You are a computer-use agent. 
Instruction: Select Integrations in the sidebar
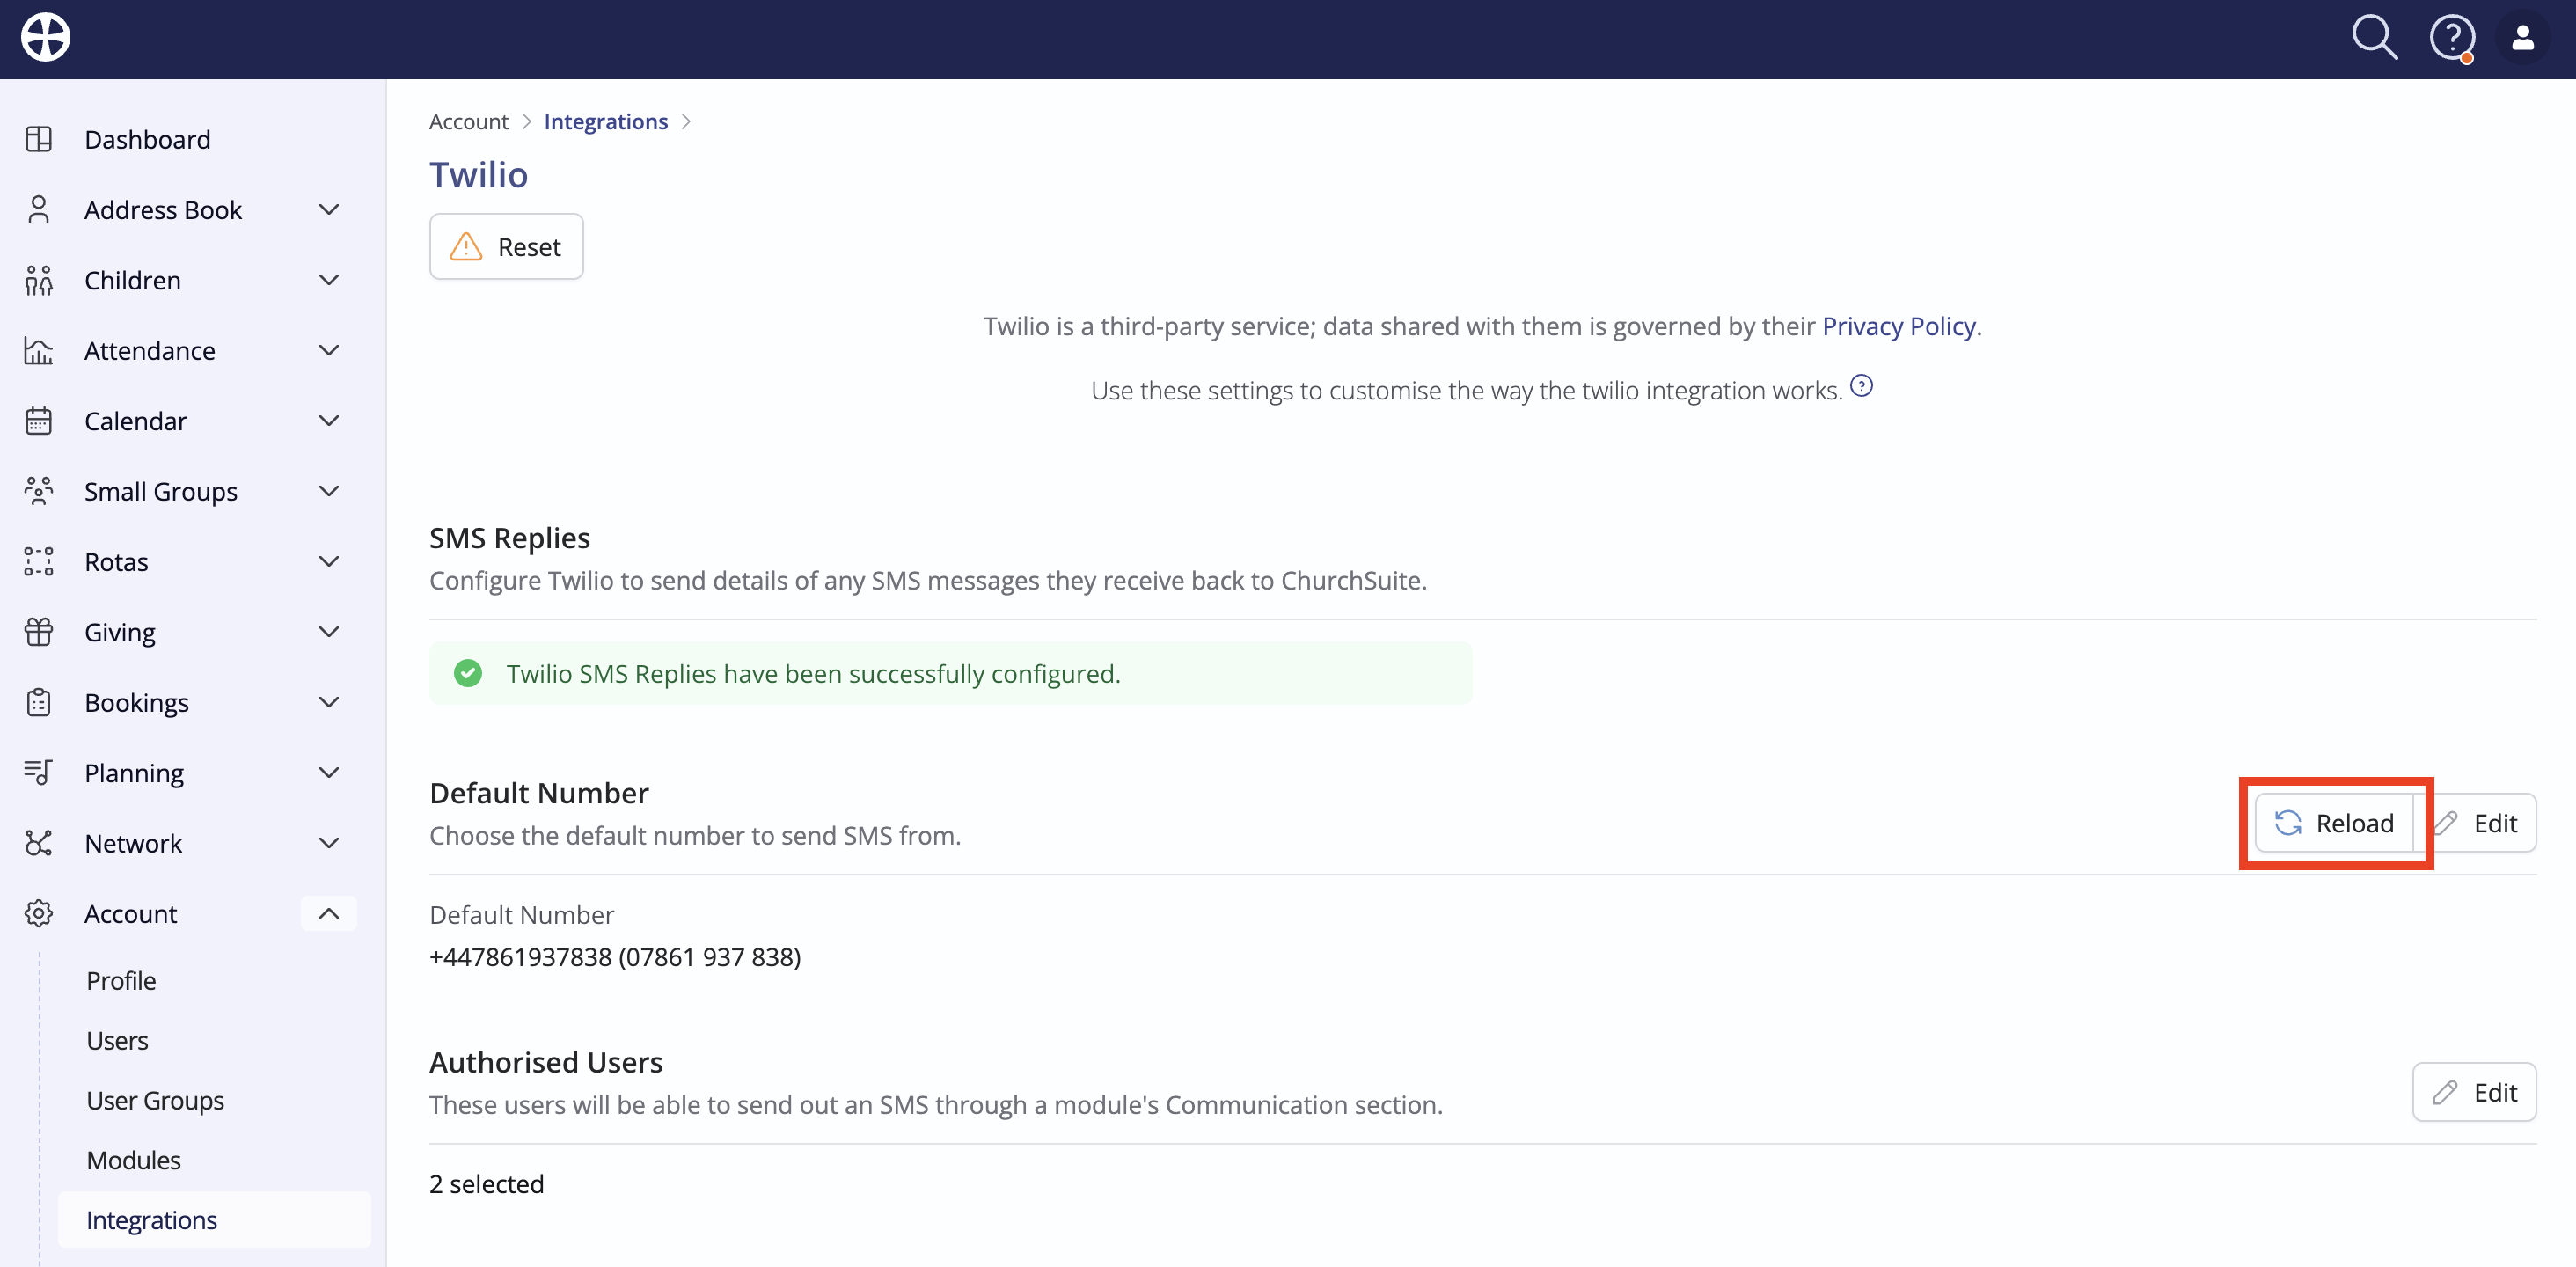tap(214, 1220)
